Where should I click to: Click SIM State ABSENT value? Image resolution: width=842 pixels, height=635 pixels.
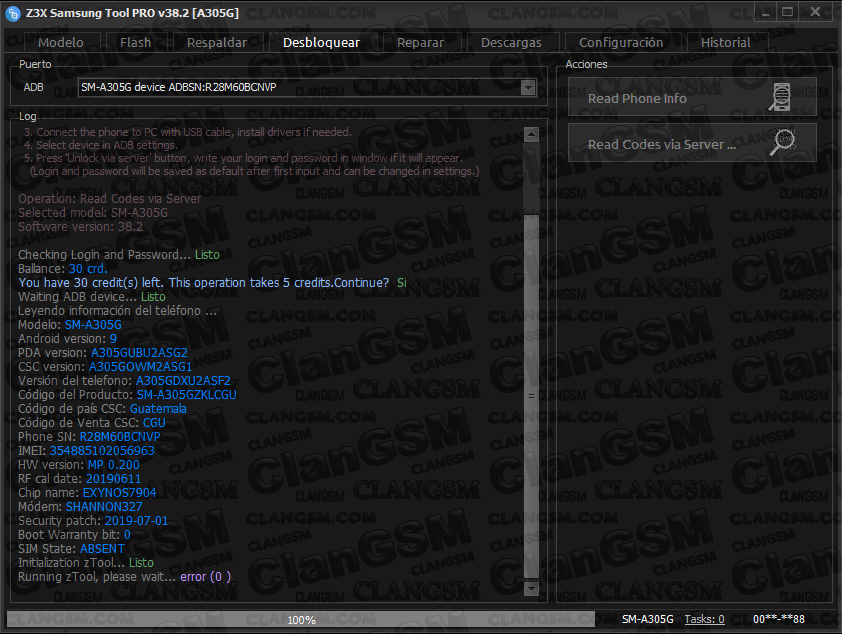(102, 549)
